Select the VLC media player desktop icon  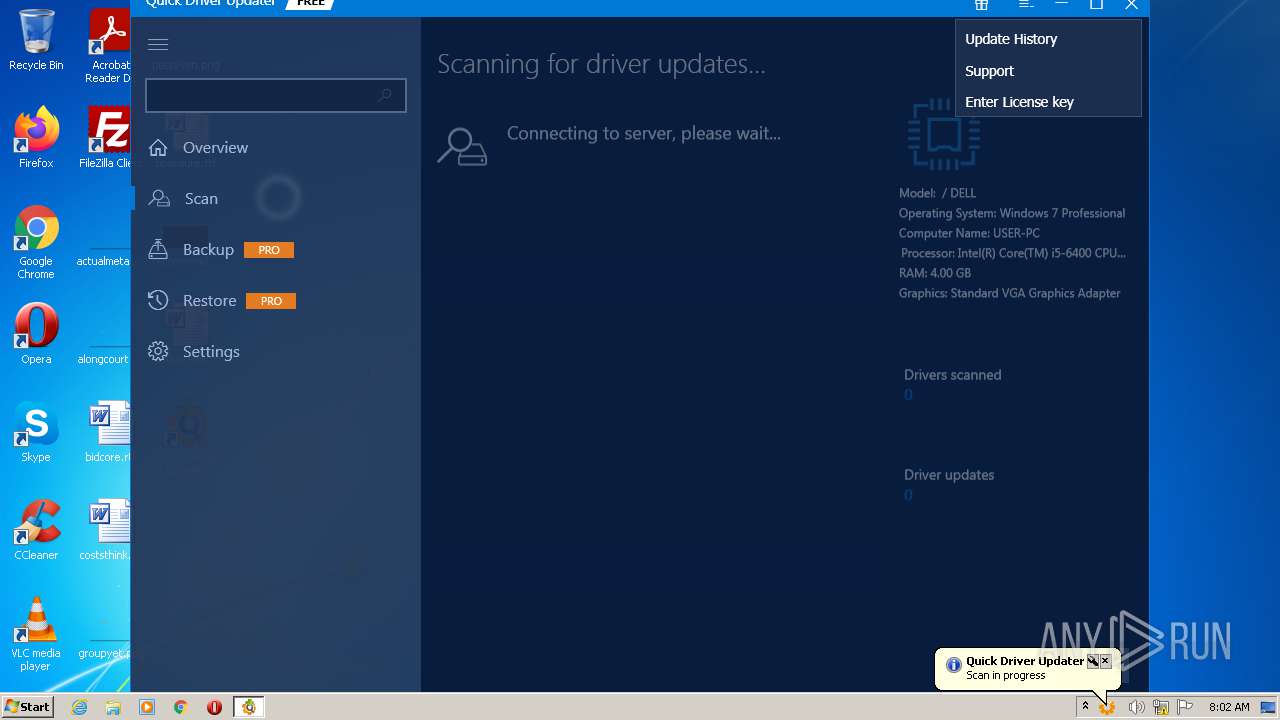36,635
